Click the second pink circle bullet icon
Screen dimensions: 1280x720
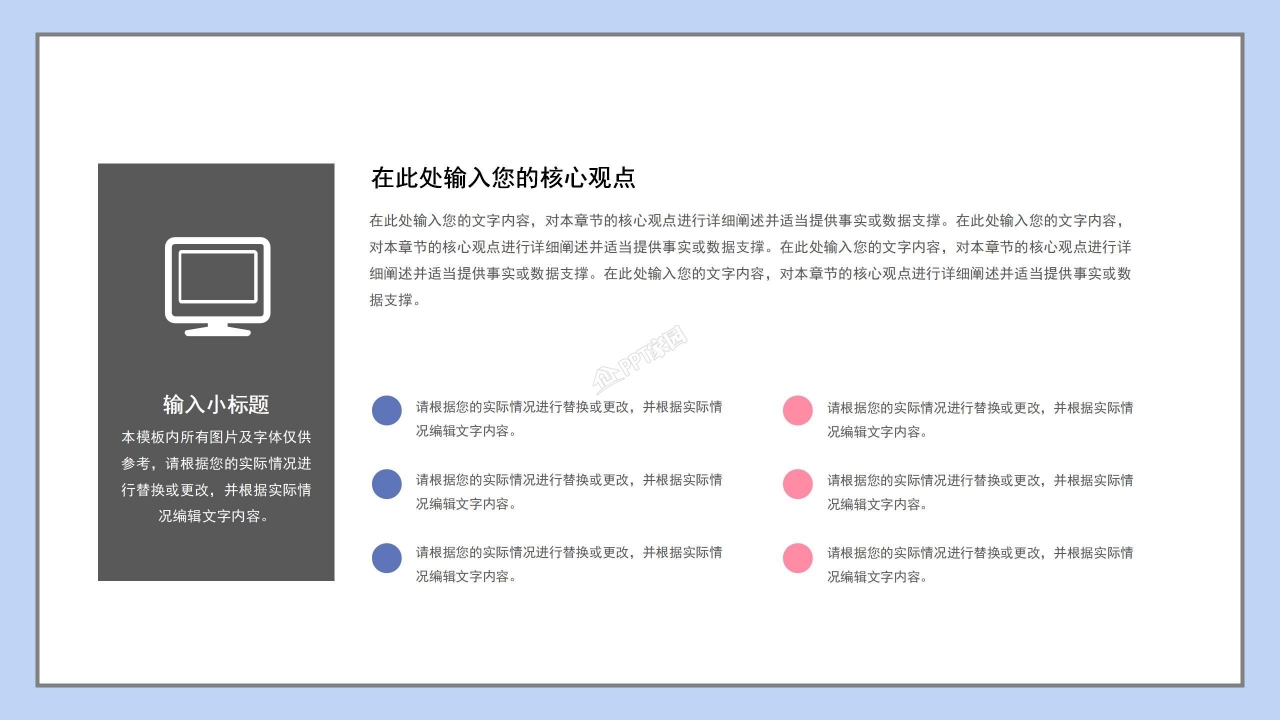(797, 484)
